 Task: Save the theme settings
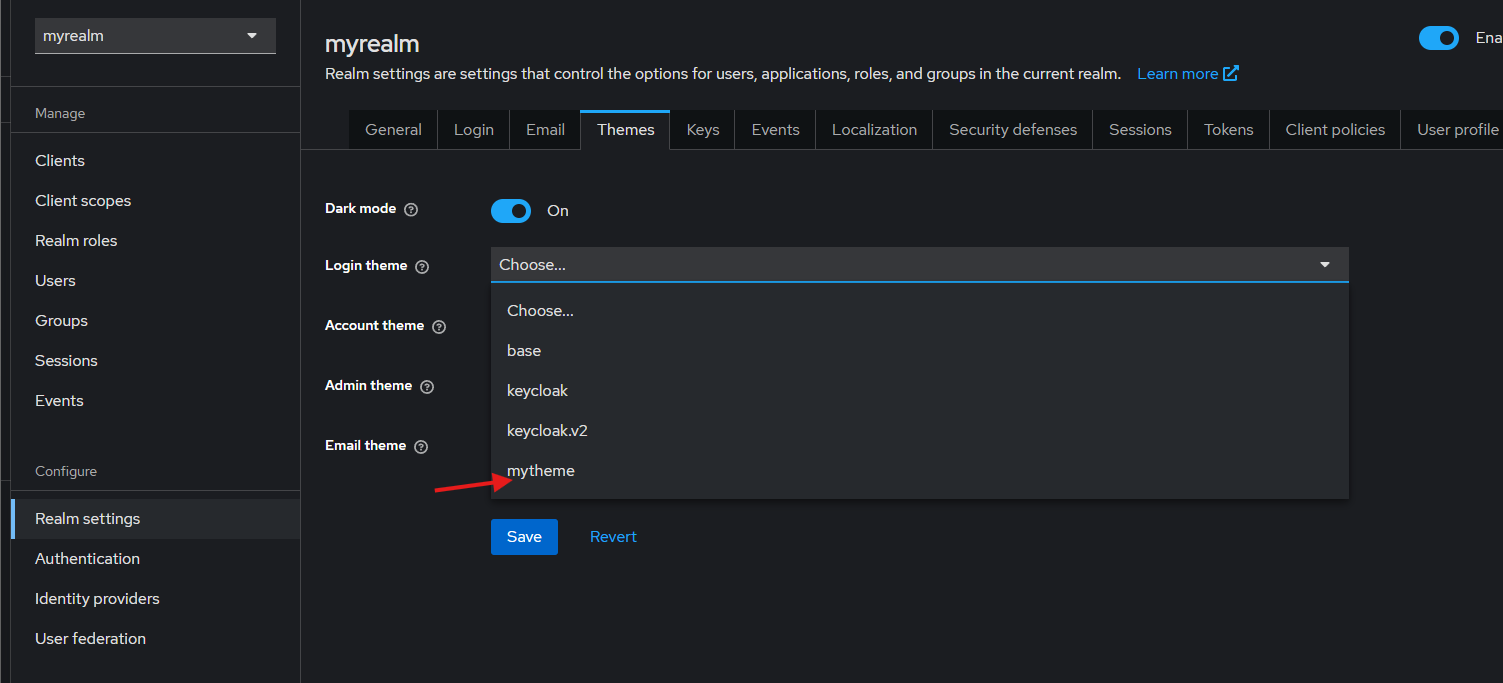coord(524,537)
